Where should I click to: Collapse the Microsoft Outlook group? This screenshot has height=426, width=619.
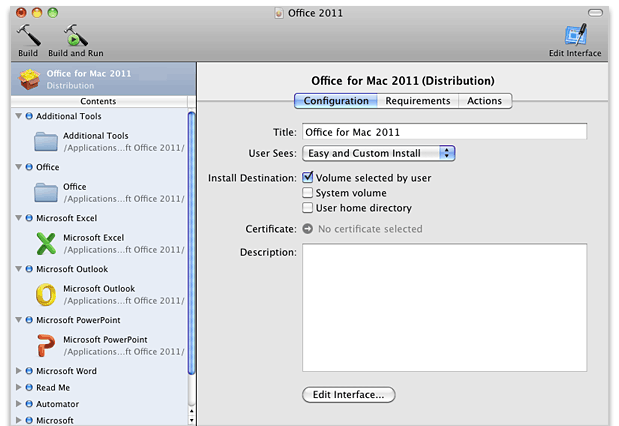[18, 269]
